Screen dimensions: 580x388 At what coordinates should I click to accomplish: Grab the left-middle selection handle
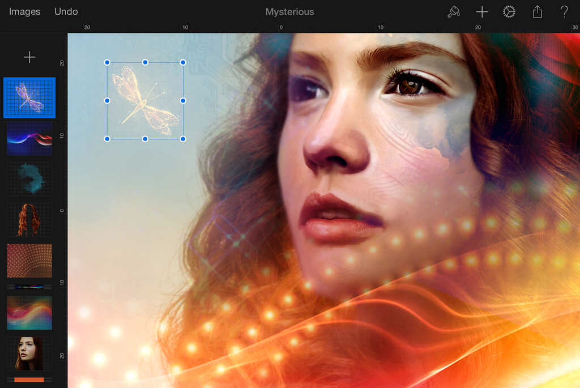[x=107, y=101]
